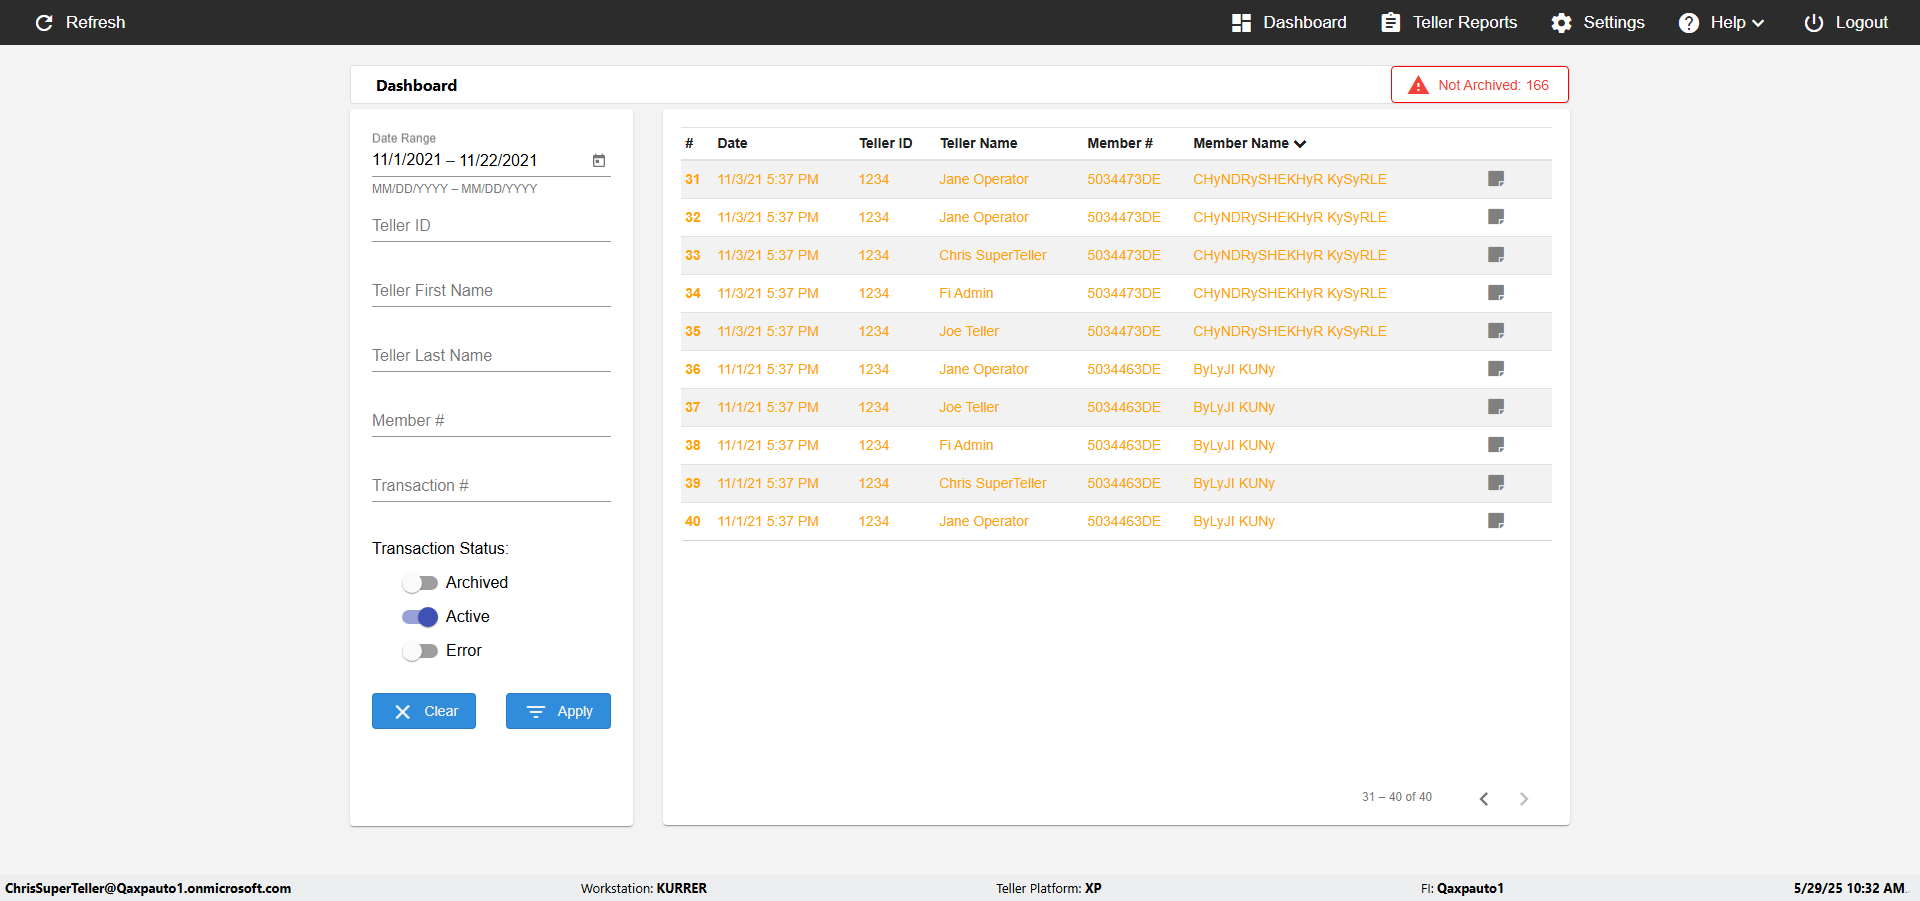1920x901 pixels.
Task: Log out using the Logout item
Action: point(1846,22)
